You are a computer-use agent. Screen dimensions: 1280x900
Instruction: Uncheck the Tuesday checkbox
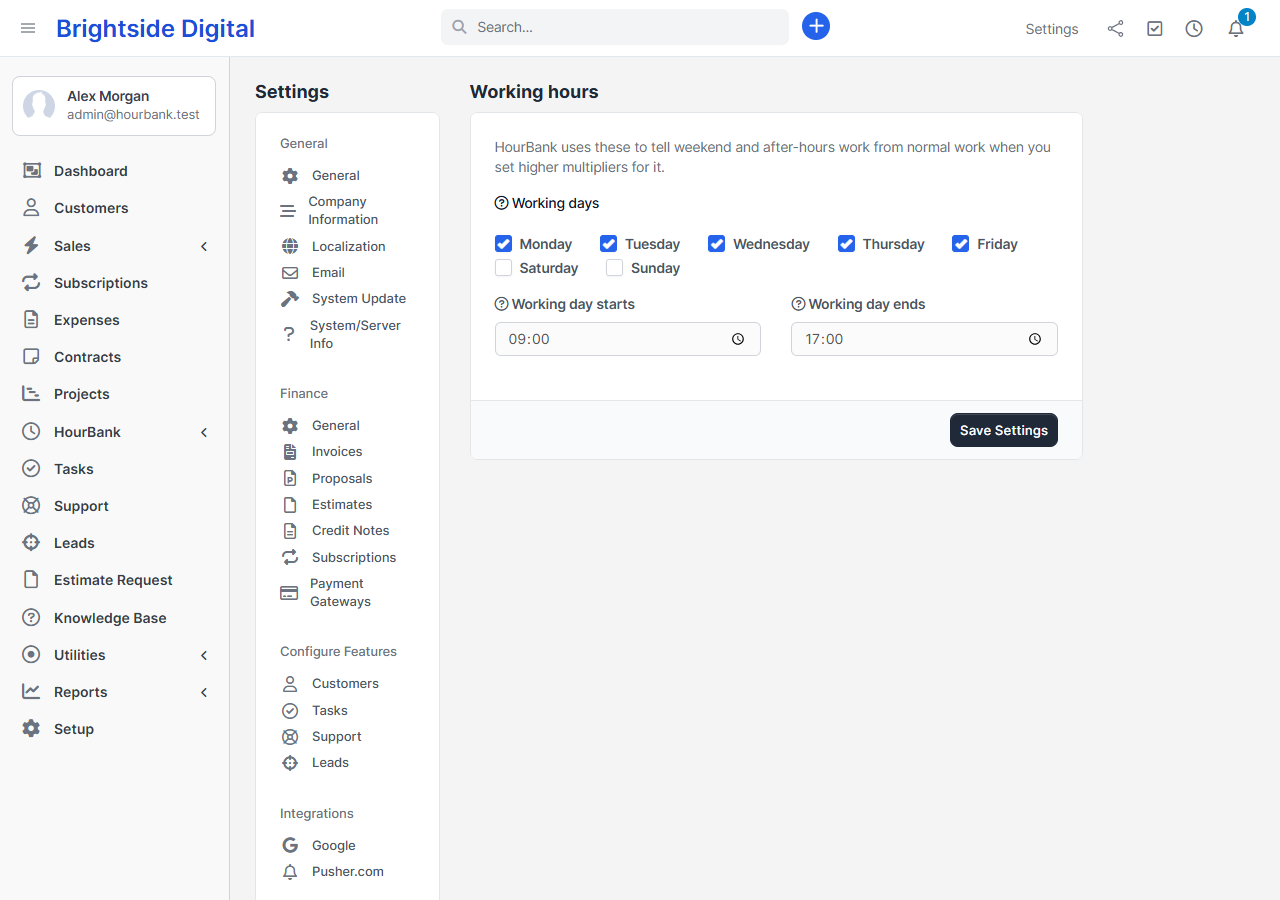point(609,244)
